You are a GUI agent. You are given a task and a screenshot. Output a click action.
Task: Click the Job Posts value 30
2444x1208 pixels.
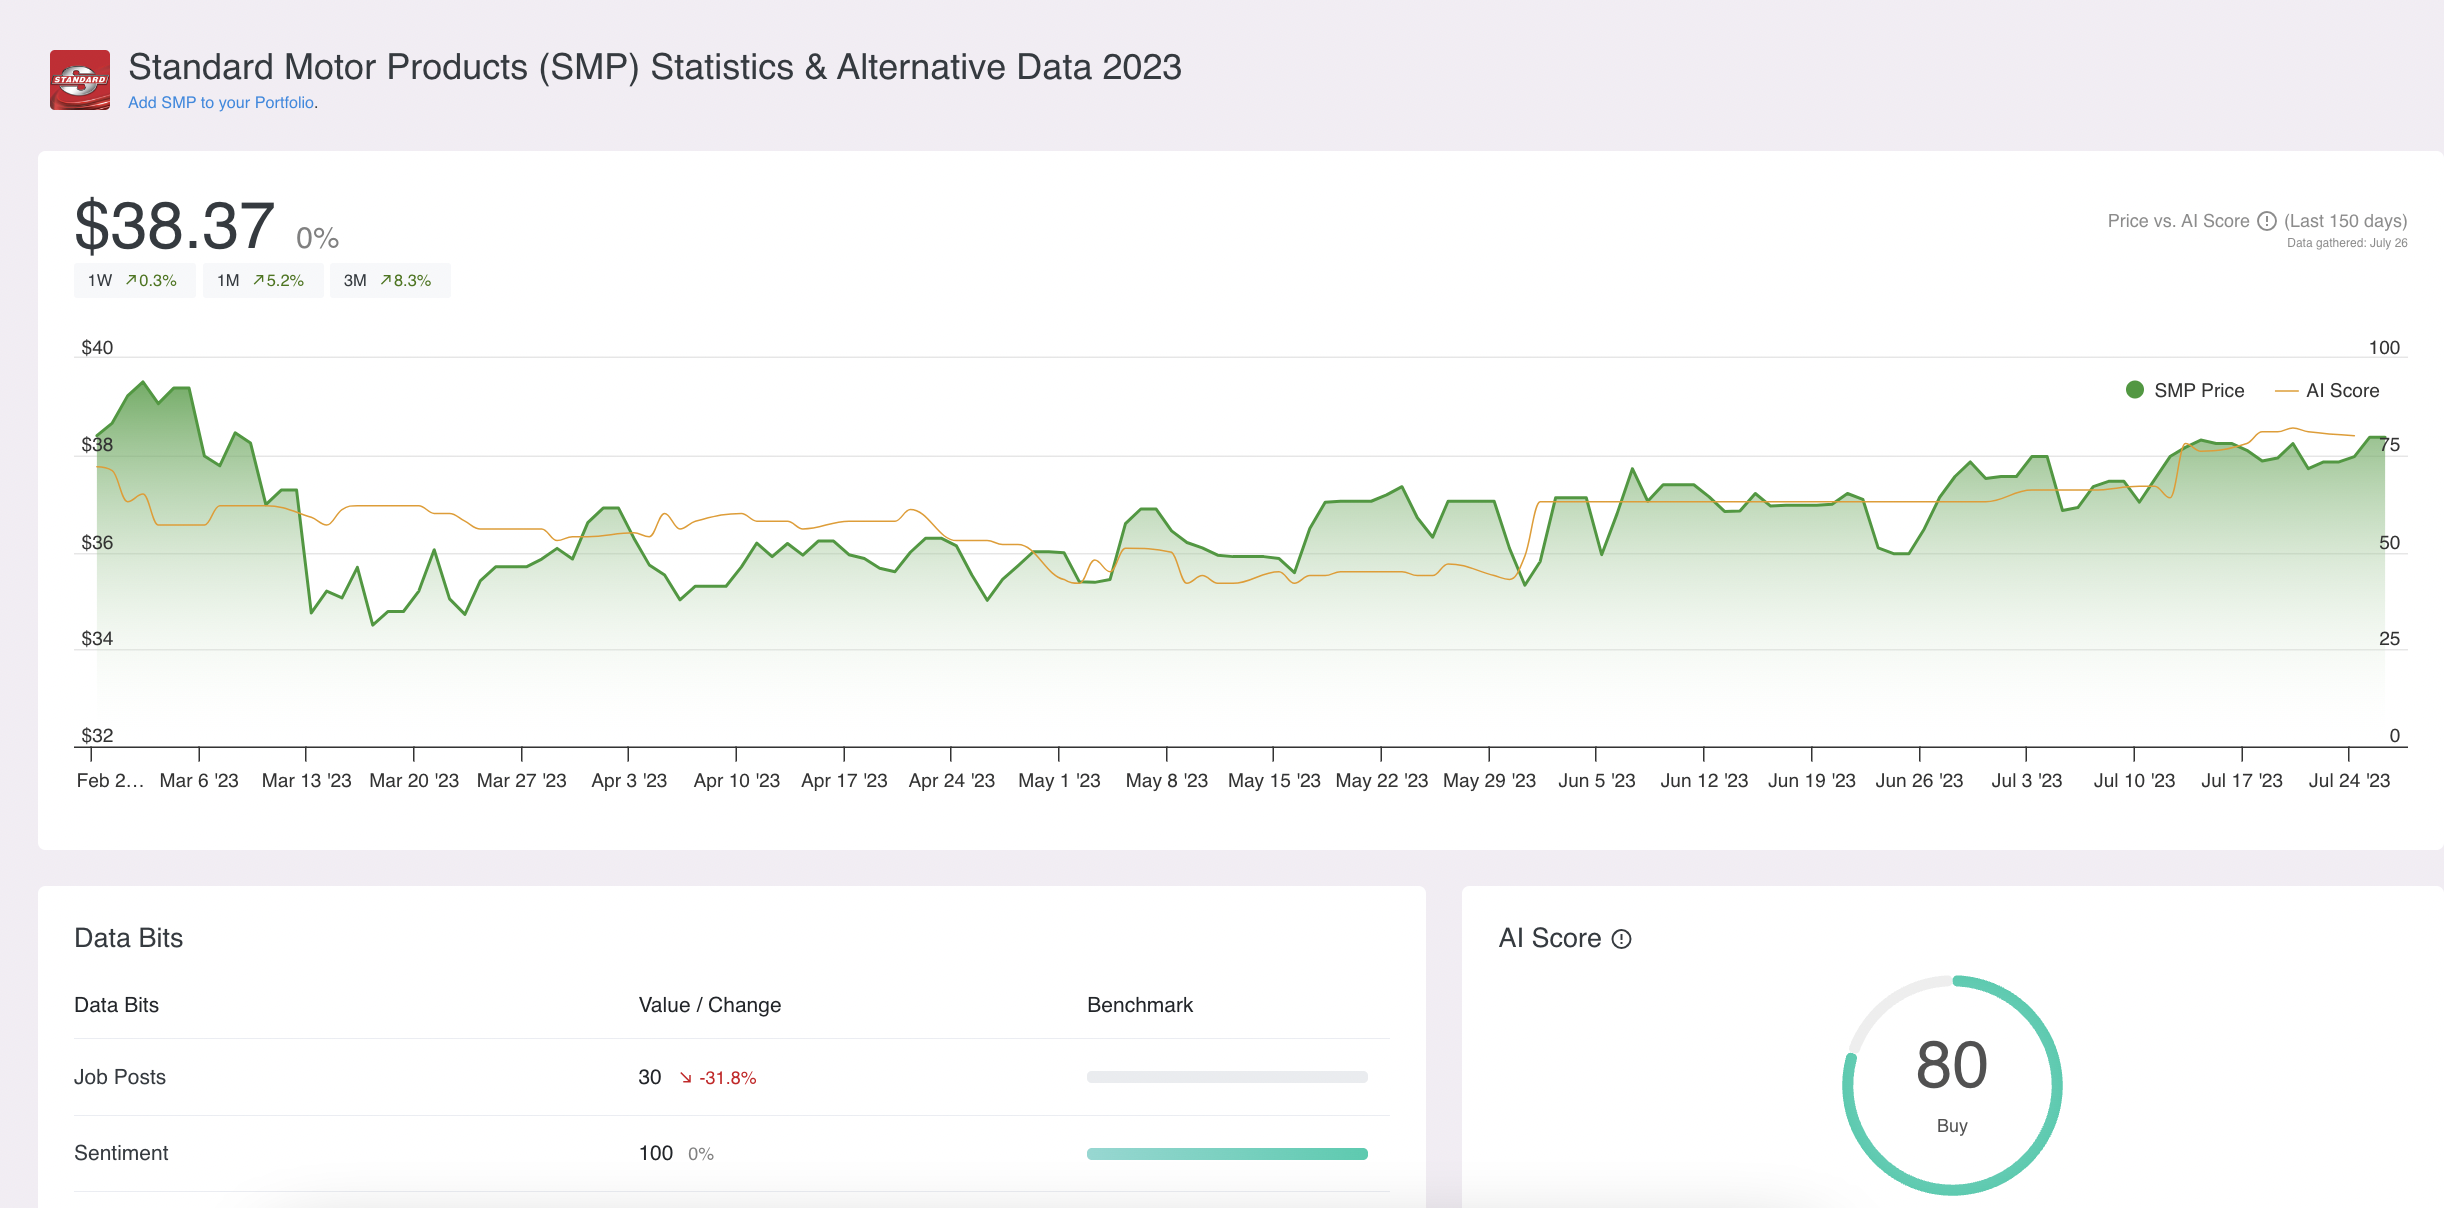[x=650, y=1077]
